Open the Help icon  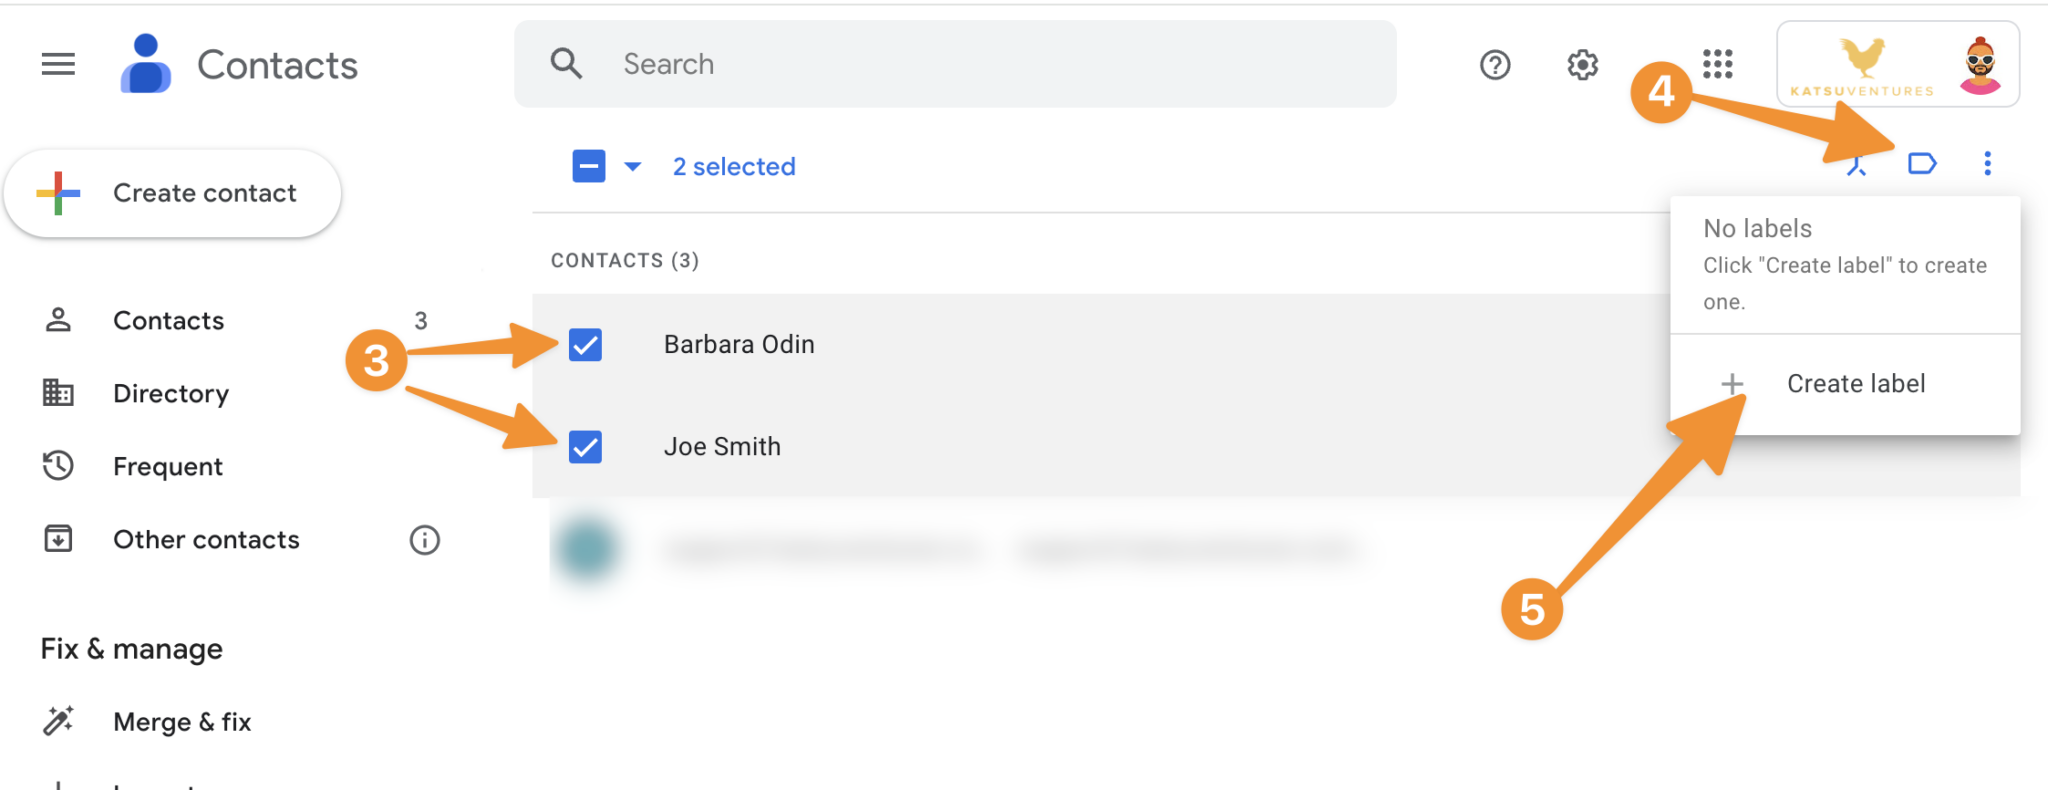click(x=1494, y=64)
